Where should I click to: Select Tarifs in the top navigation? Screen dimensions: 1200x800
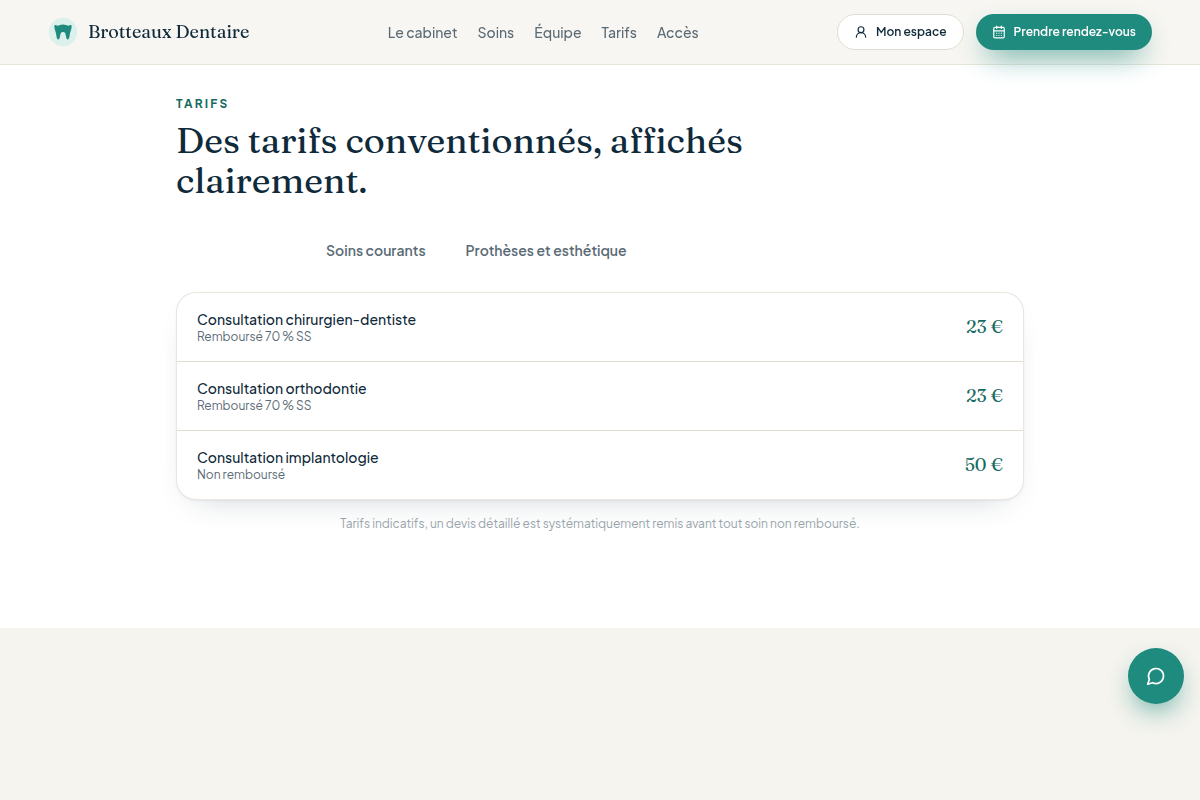(619, 33)
